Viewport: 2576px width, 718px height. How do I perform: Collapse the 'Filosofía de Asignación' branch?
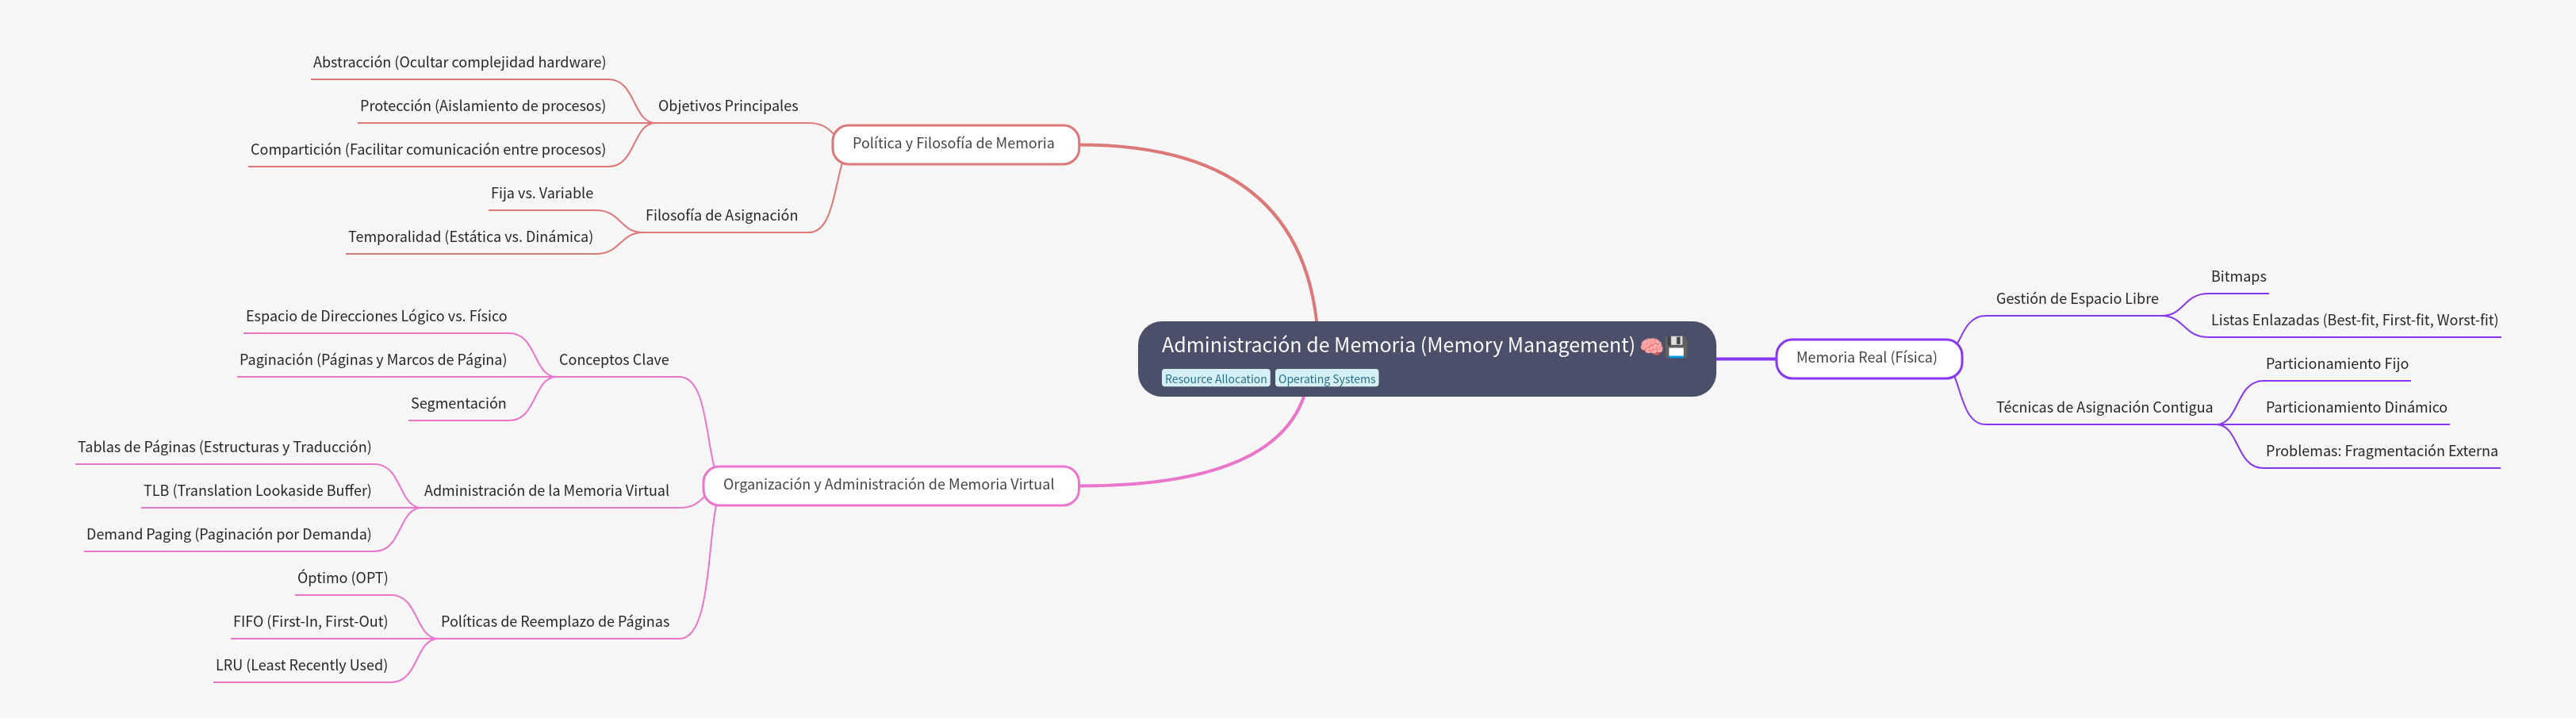click(x=723, y=214)
